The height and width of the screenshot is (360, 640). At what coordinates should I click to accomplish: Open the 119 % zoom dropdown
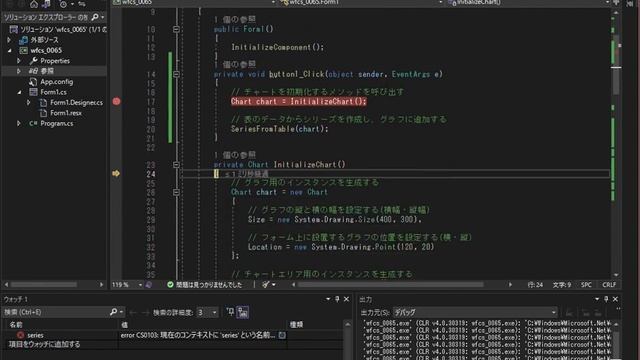point(140,285)
